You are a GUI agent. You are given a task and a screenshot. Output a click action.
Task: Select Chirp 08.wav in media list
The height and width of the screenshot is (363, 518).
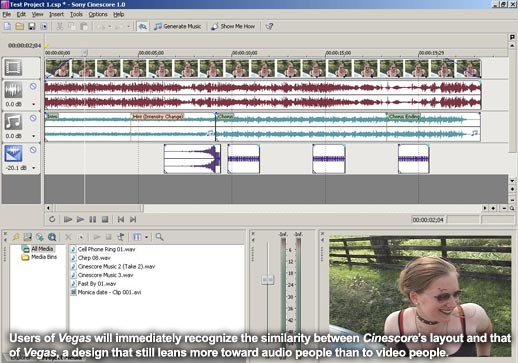pos(91,258)
